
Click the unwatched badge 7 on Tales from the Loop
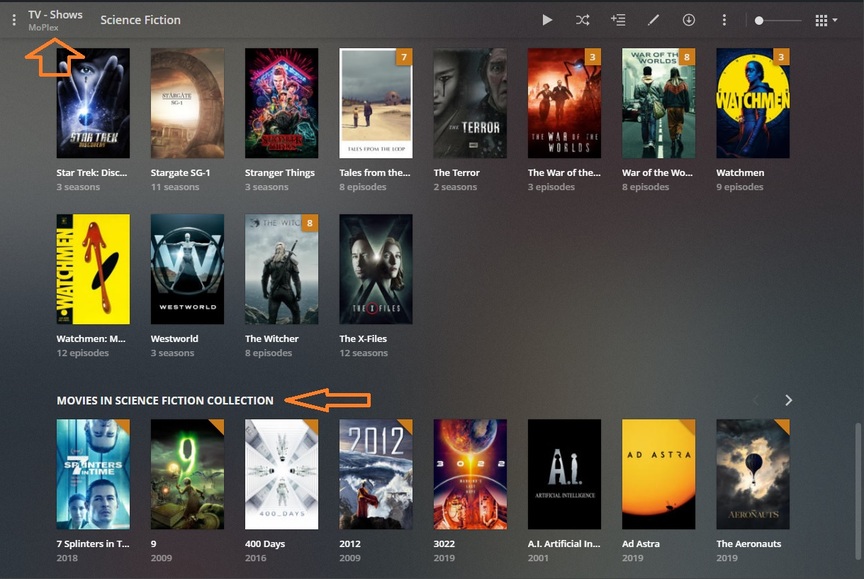[x=404, y=57]
